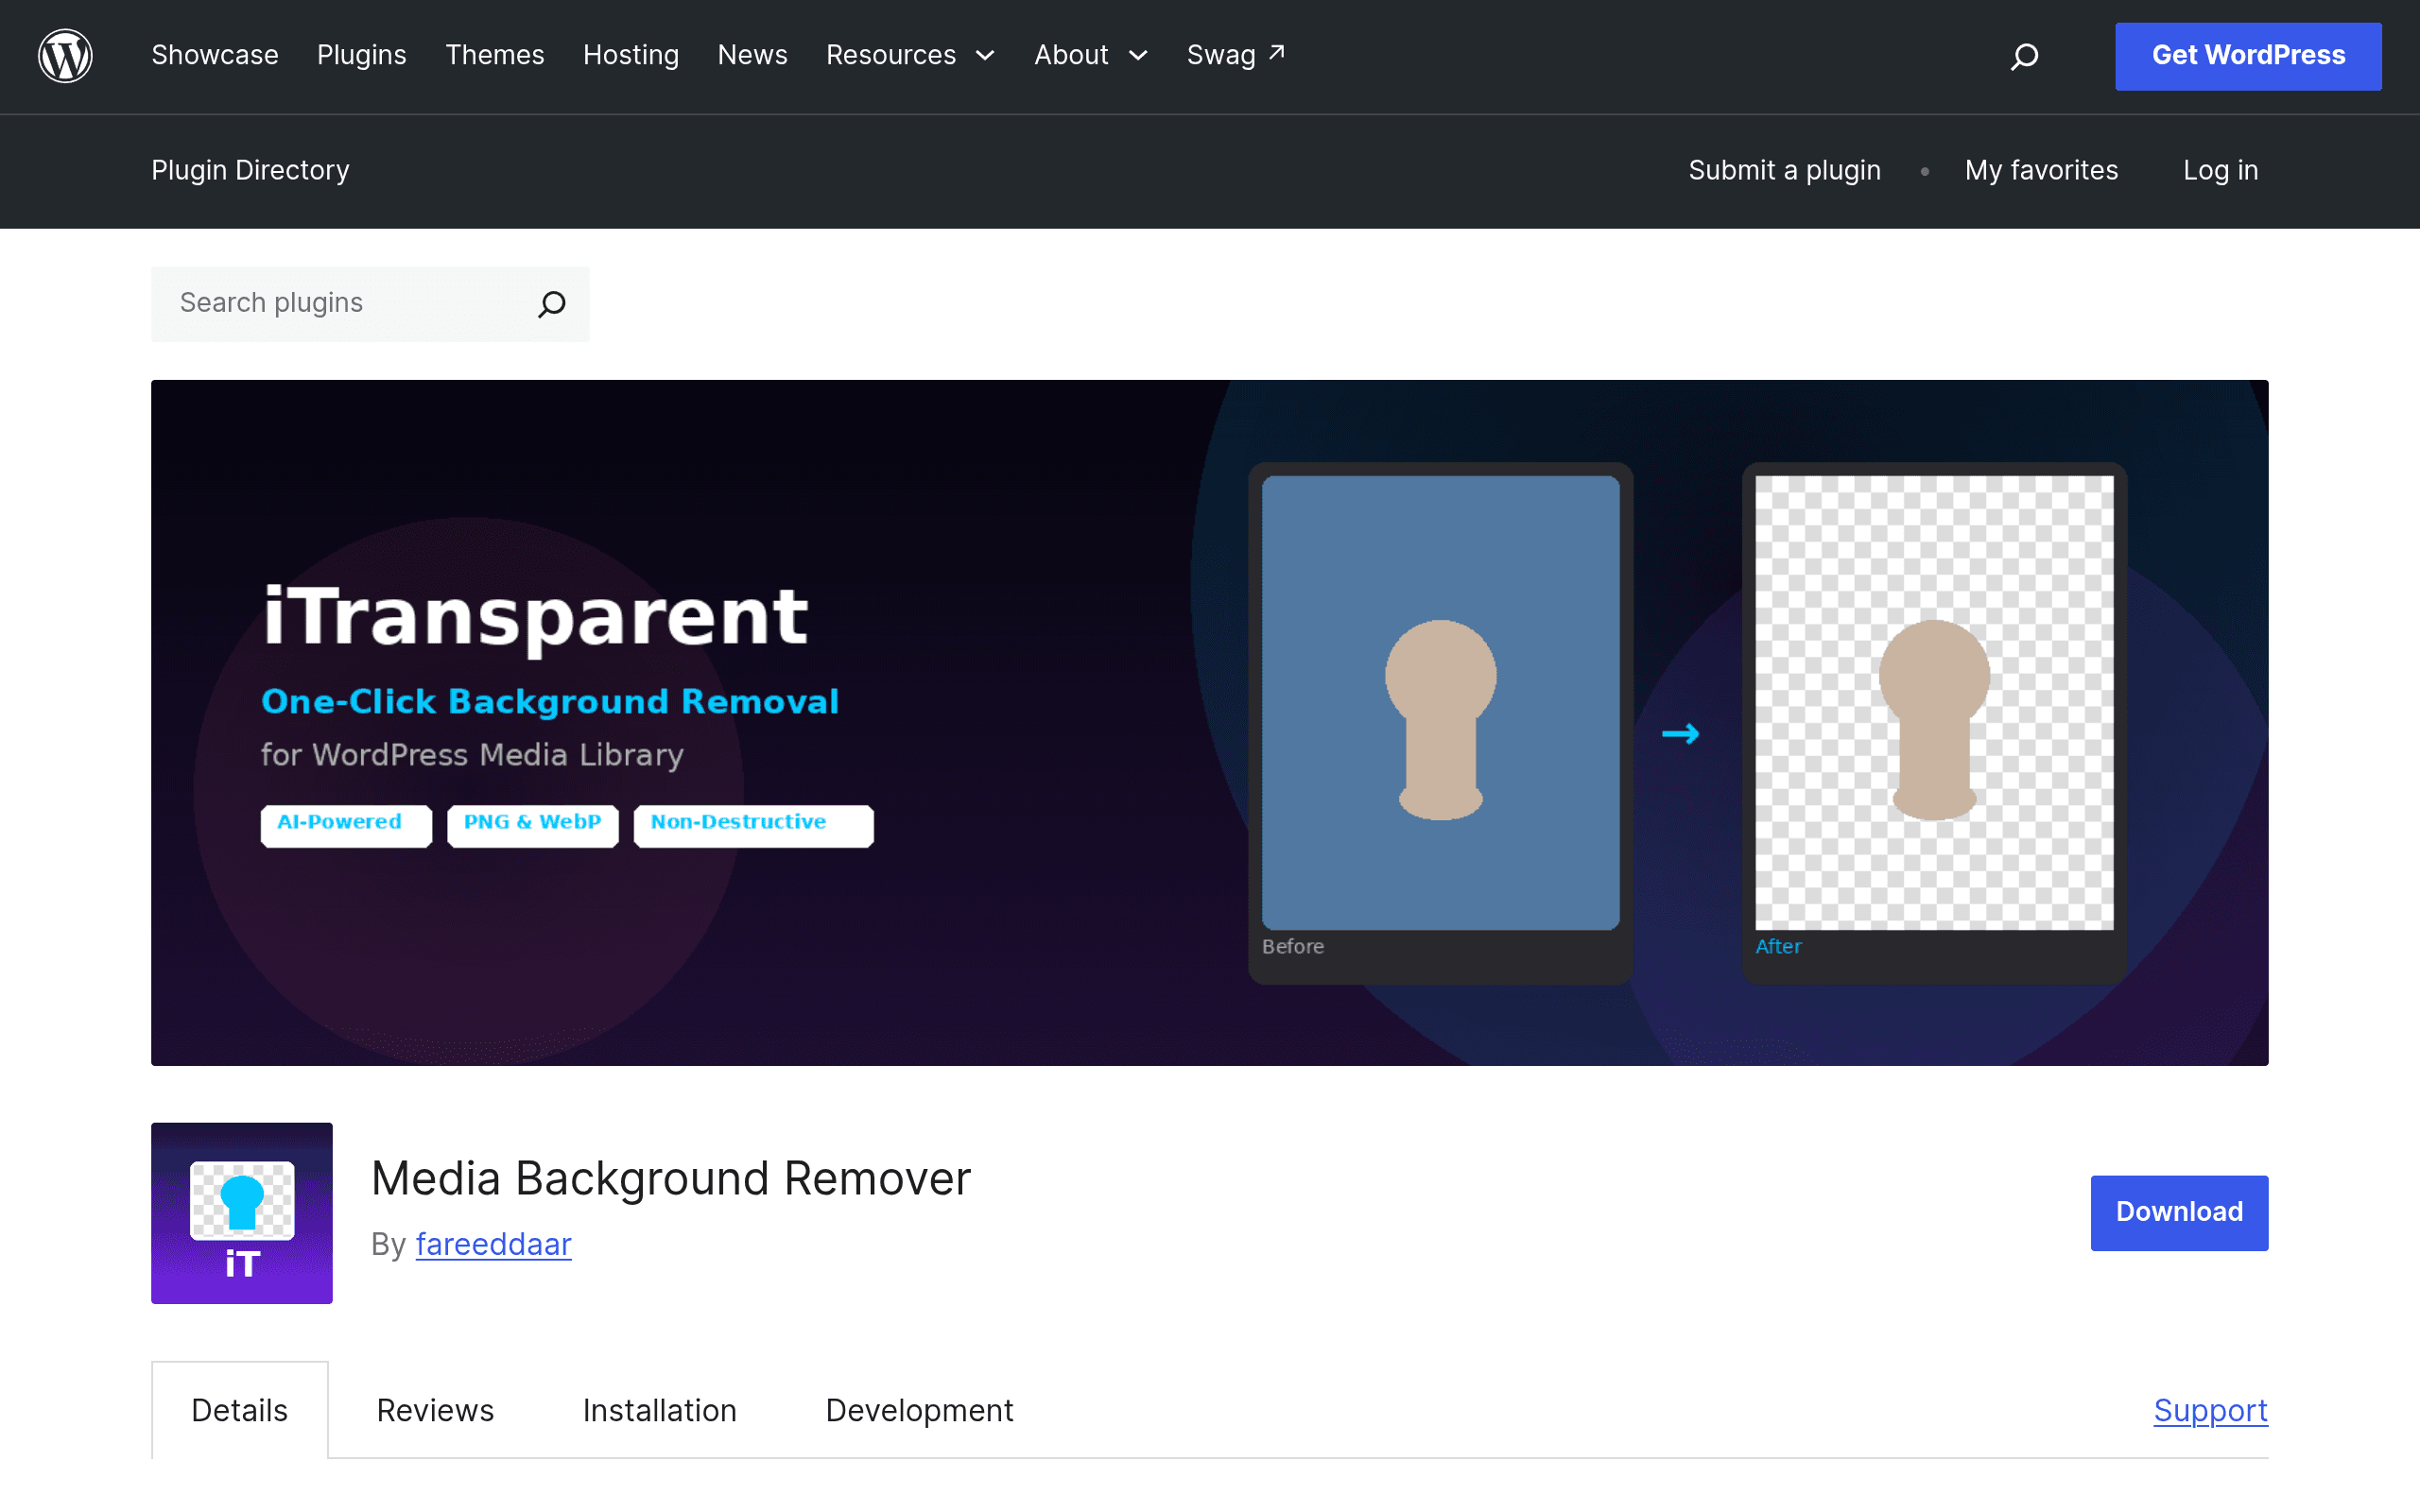Image resolution: width=2420 pixels, height=1512 pixels.
Task: Open author fareeddaar profile link
Action: point(493,1244)
